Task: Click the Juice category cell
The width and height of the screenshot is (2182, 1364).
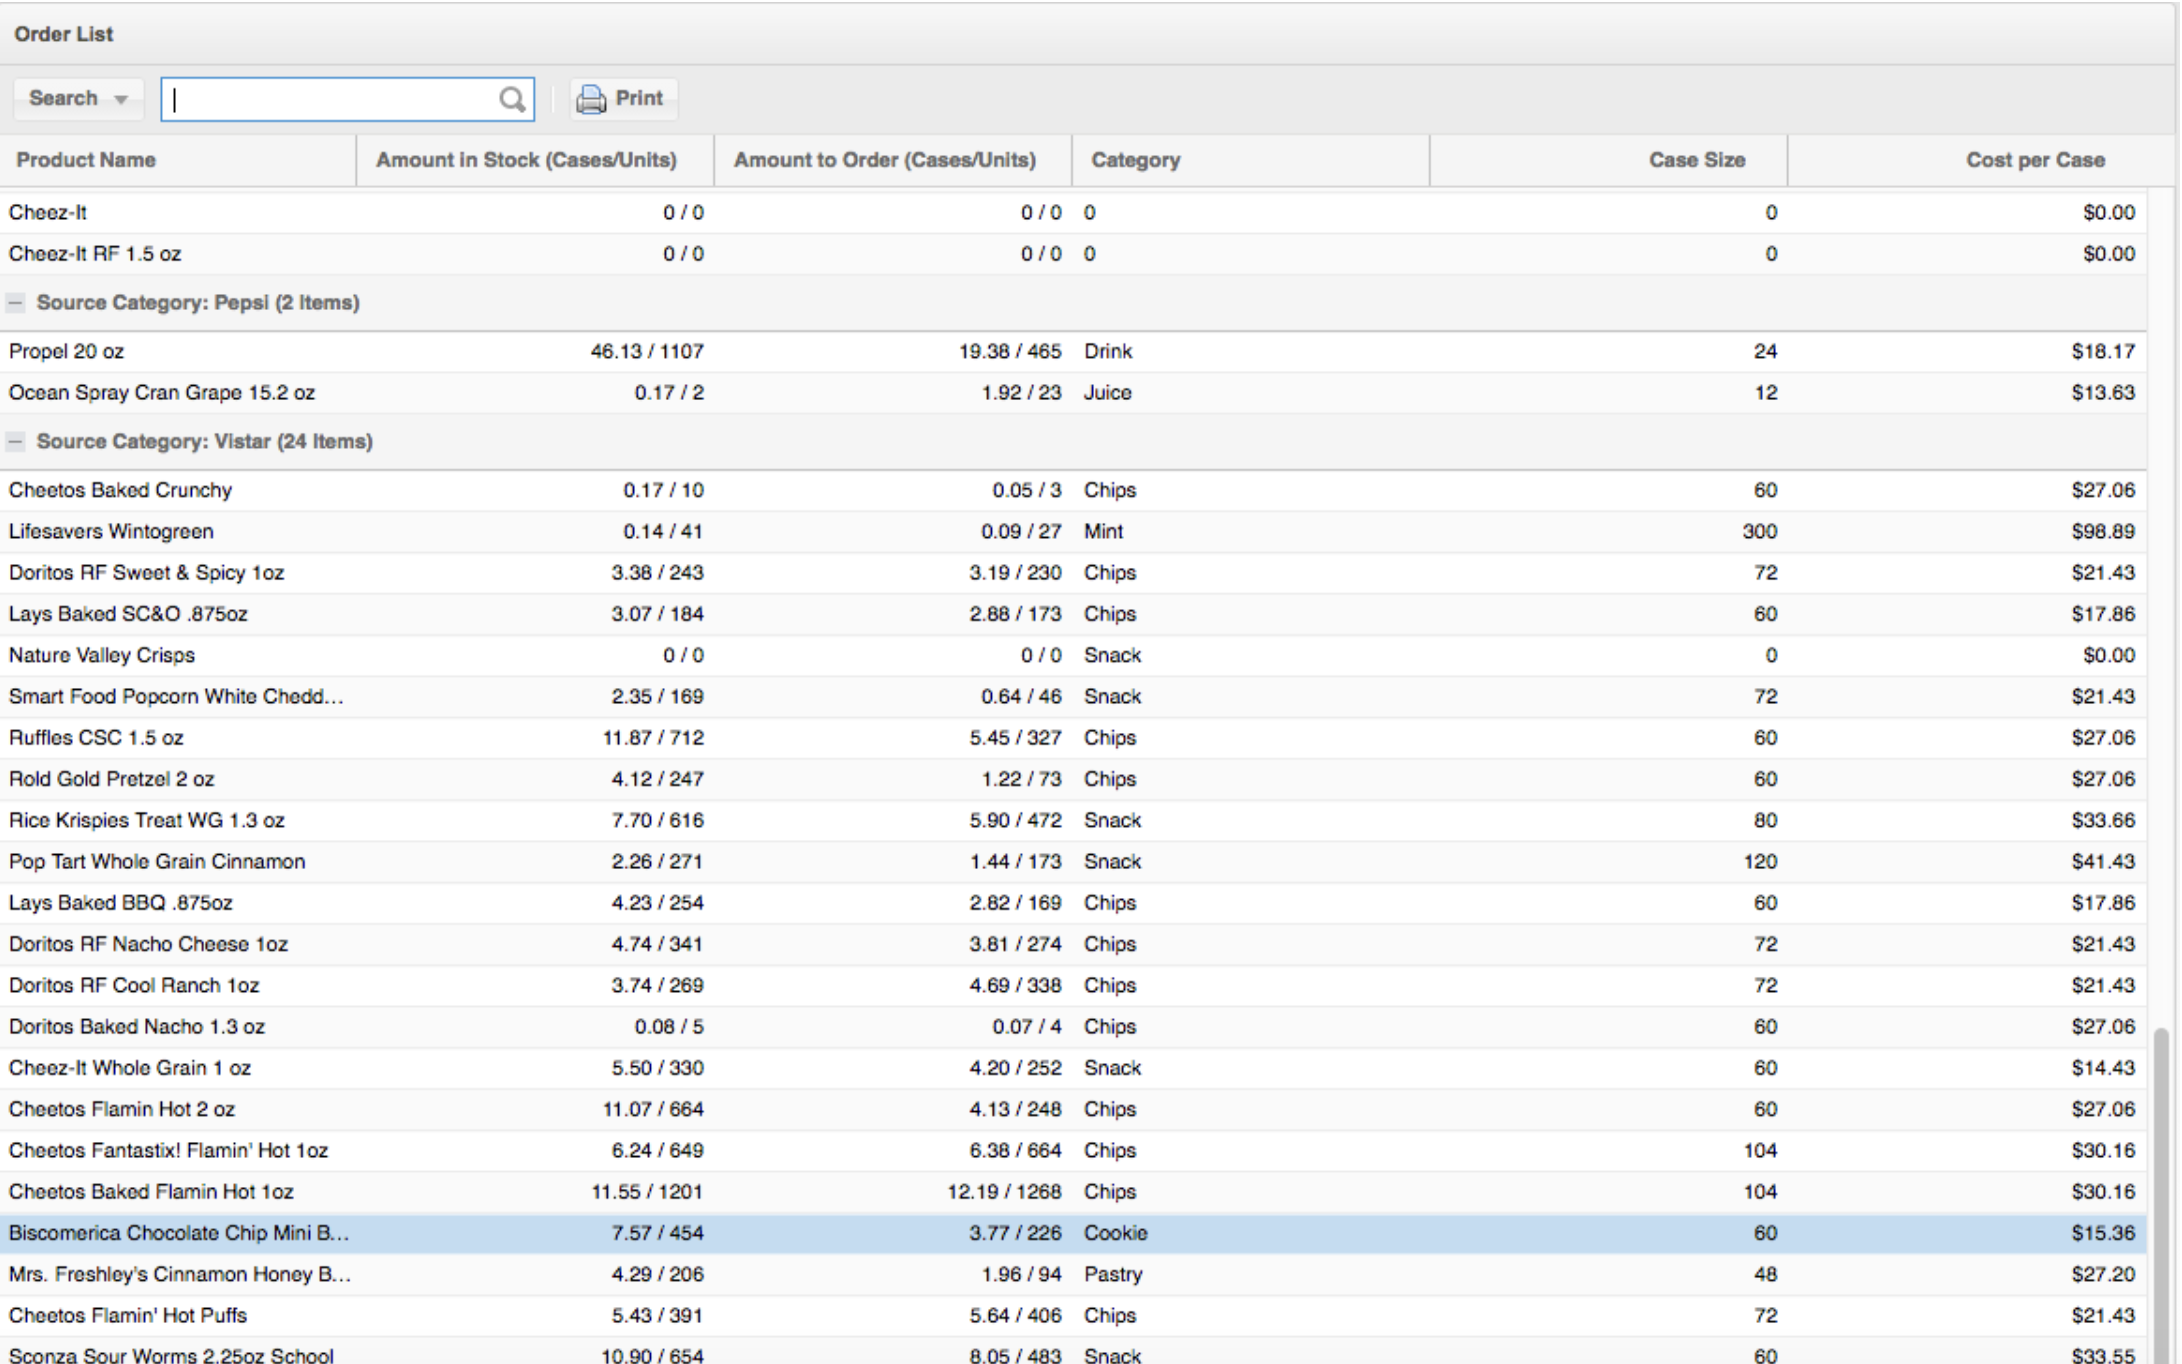Action: (1107, 392)
